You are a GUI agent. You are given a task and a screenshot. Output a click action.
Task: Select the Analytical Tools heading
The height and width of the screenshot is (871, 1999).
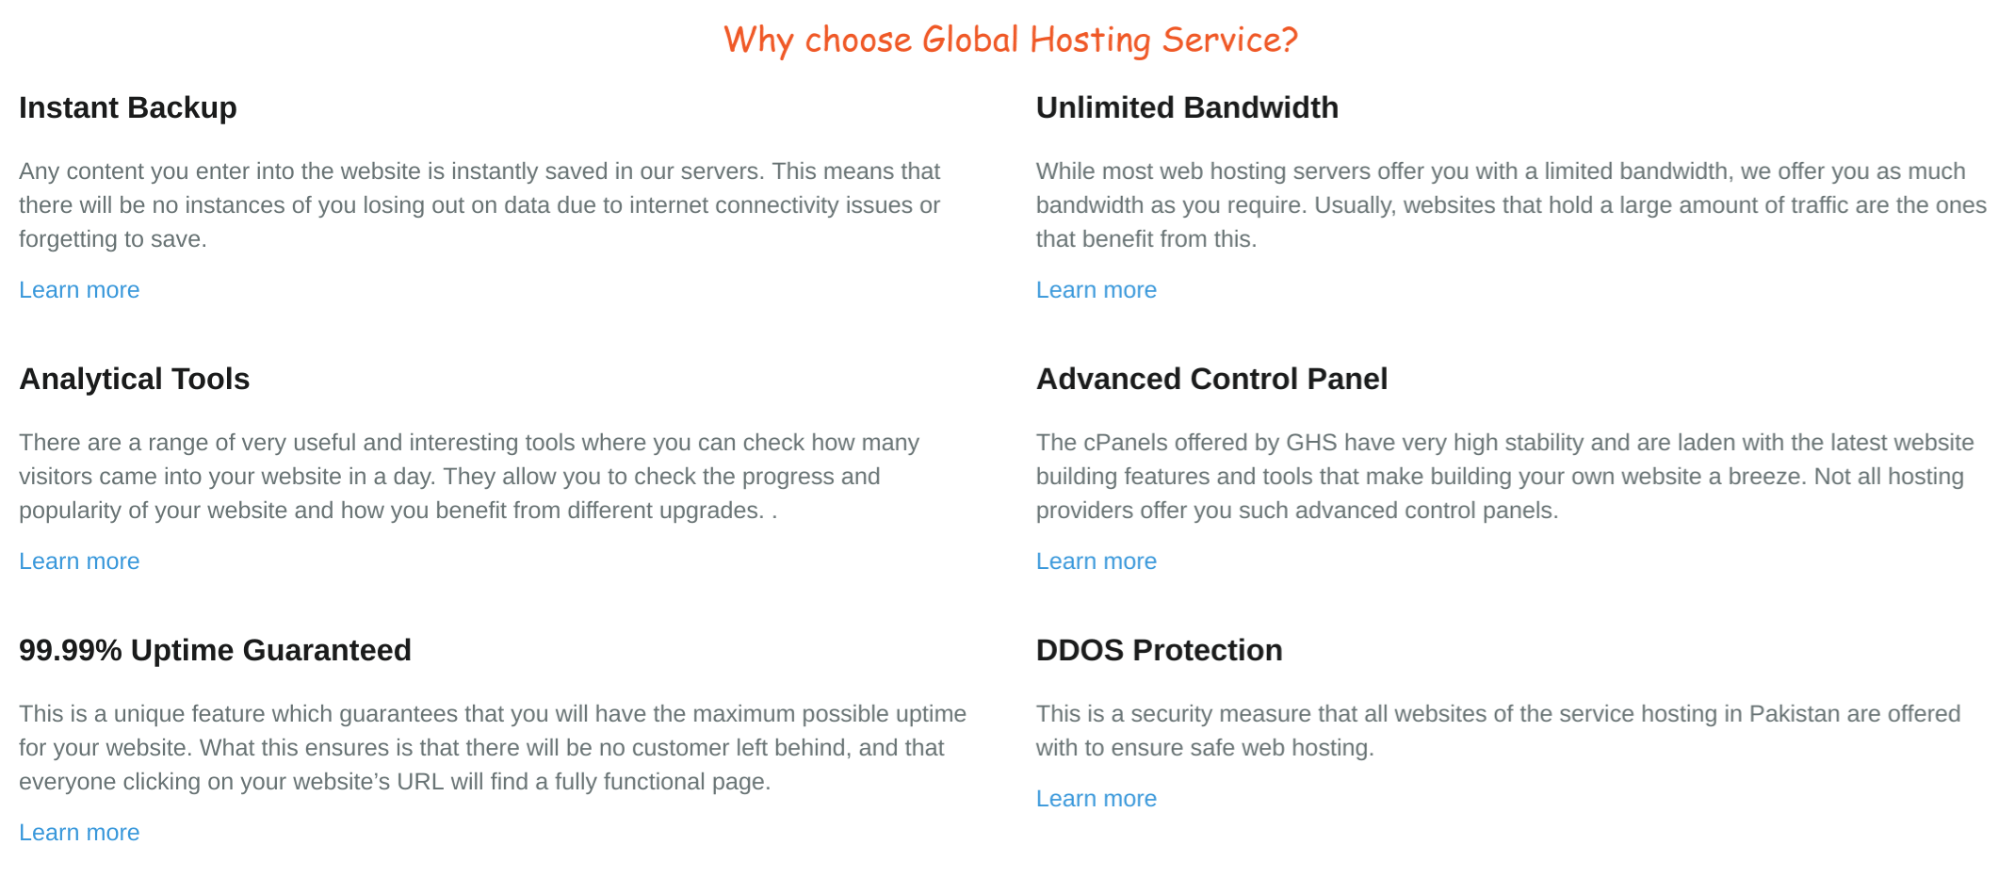pos(134,379)
